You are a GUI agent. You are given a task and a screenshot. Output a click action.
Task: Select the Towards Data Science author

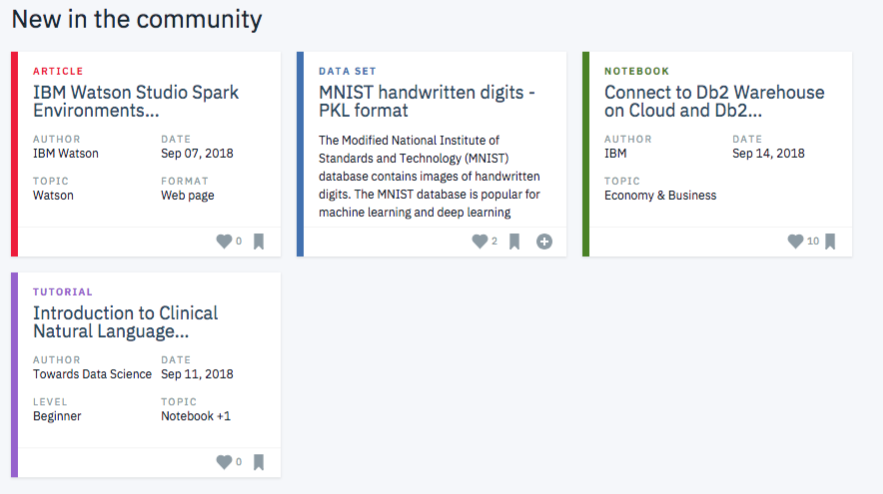pyautogui.click(x=92, y=374)
